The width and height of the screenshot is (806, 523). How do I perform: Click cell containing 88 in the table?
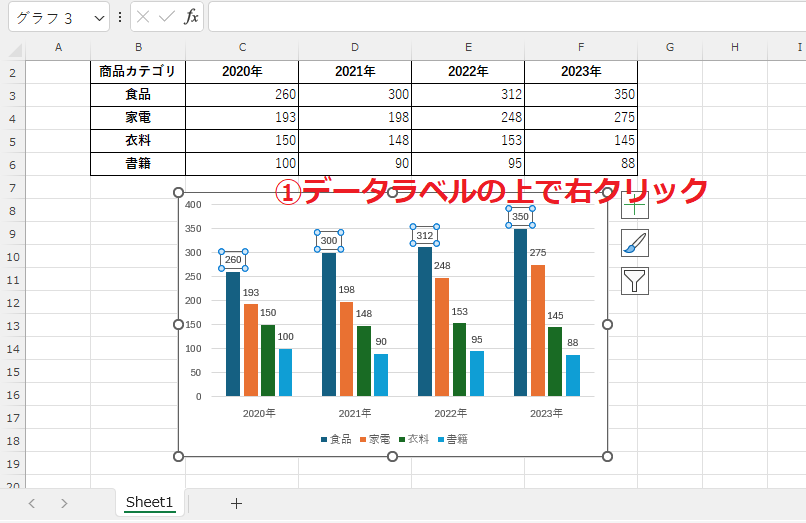click(x=581, y=164)
